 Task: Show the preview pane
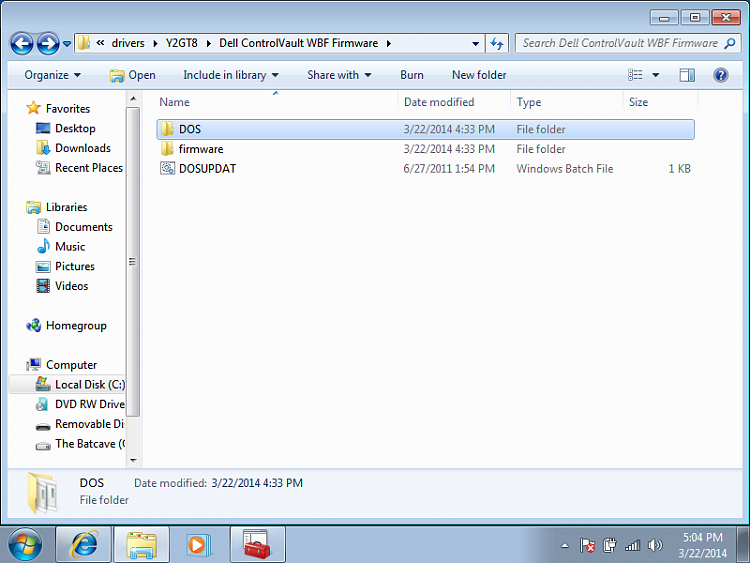tap(687, 75)
